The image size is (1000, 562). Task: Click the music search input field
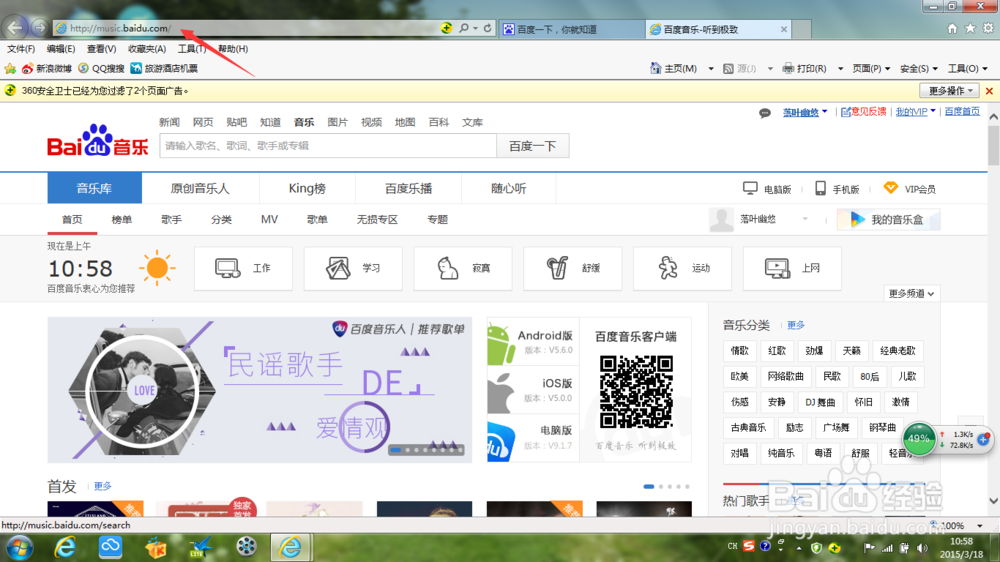click(x=328, y=145)
